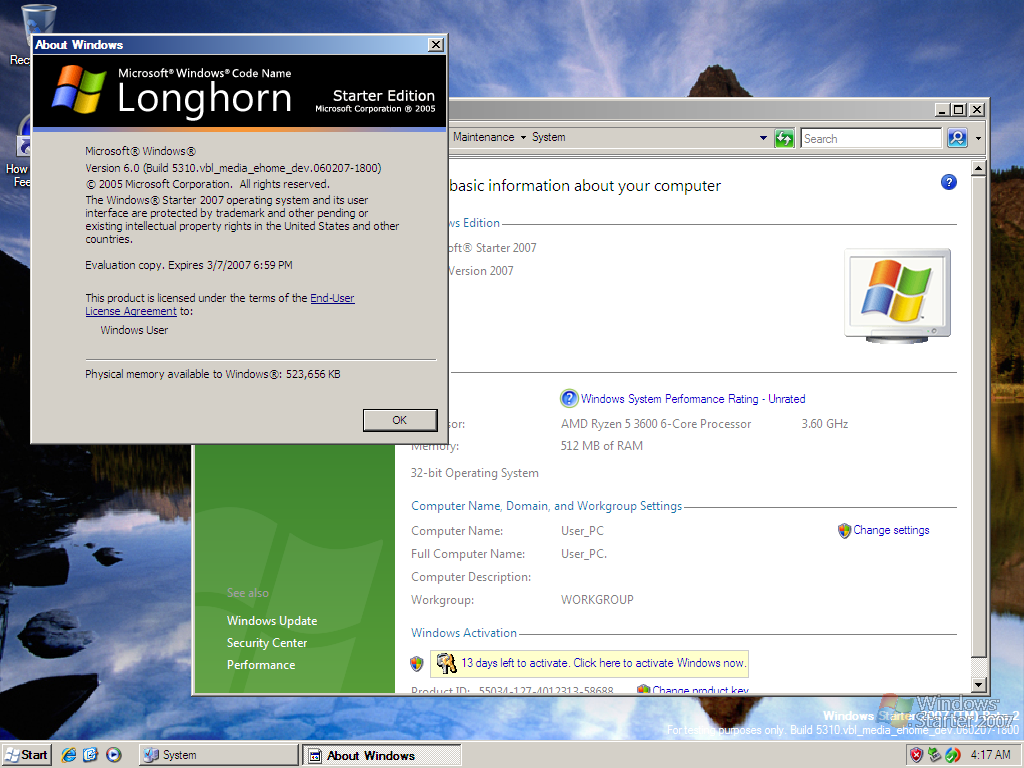Click the shield icon beside Change settings

coord(844,530)
